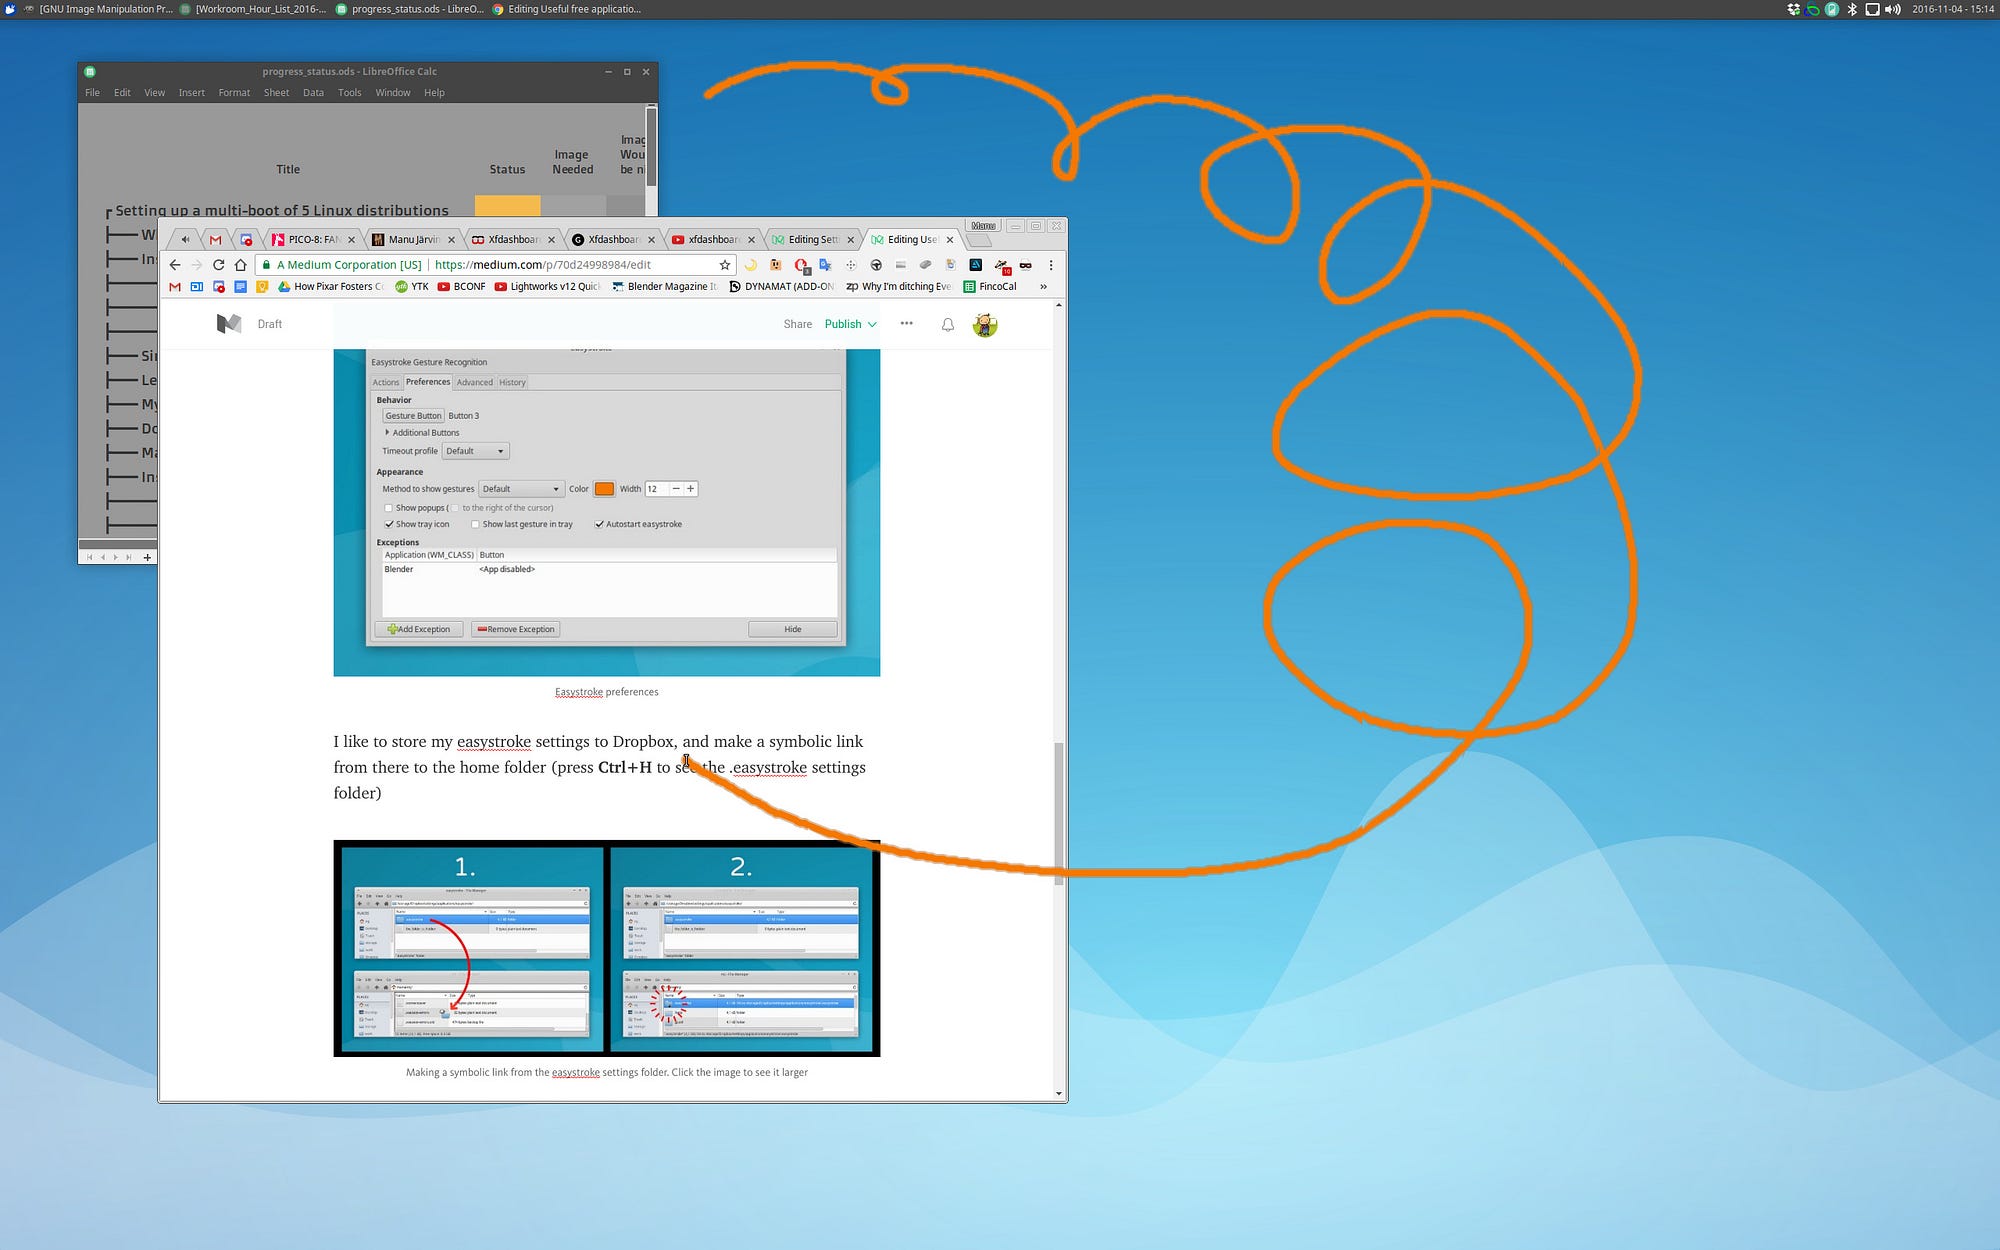Open Timeout profile Default dropdown in Easystroke image

coord(475,451)
